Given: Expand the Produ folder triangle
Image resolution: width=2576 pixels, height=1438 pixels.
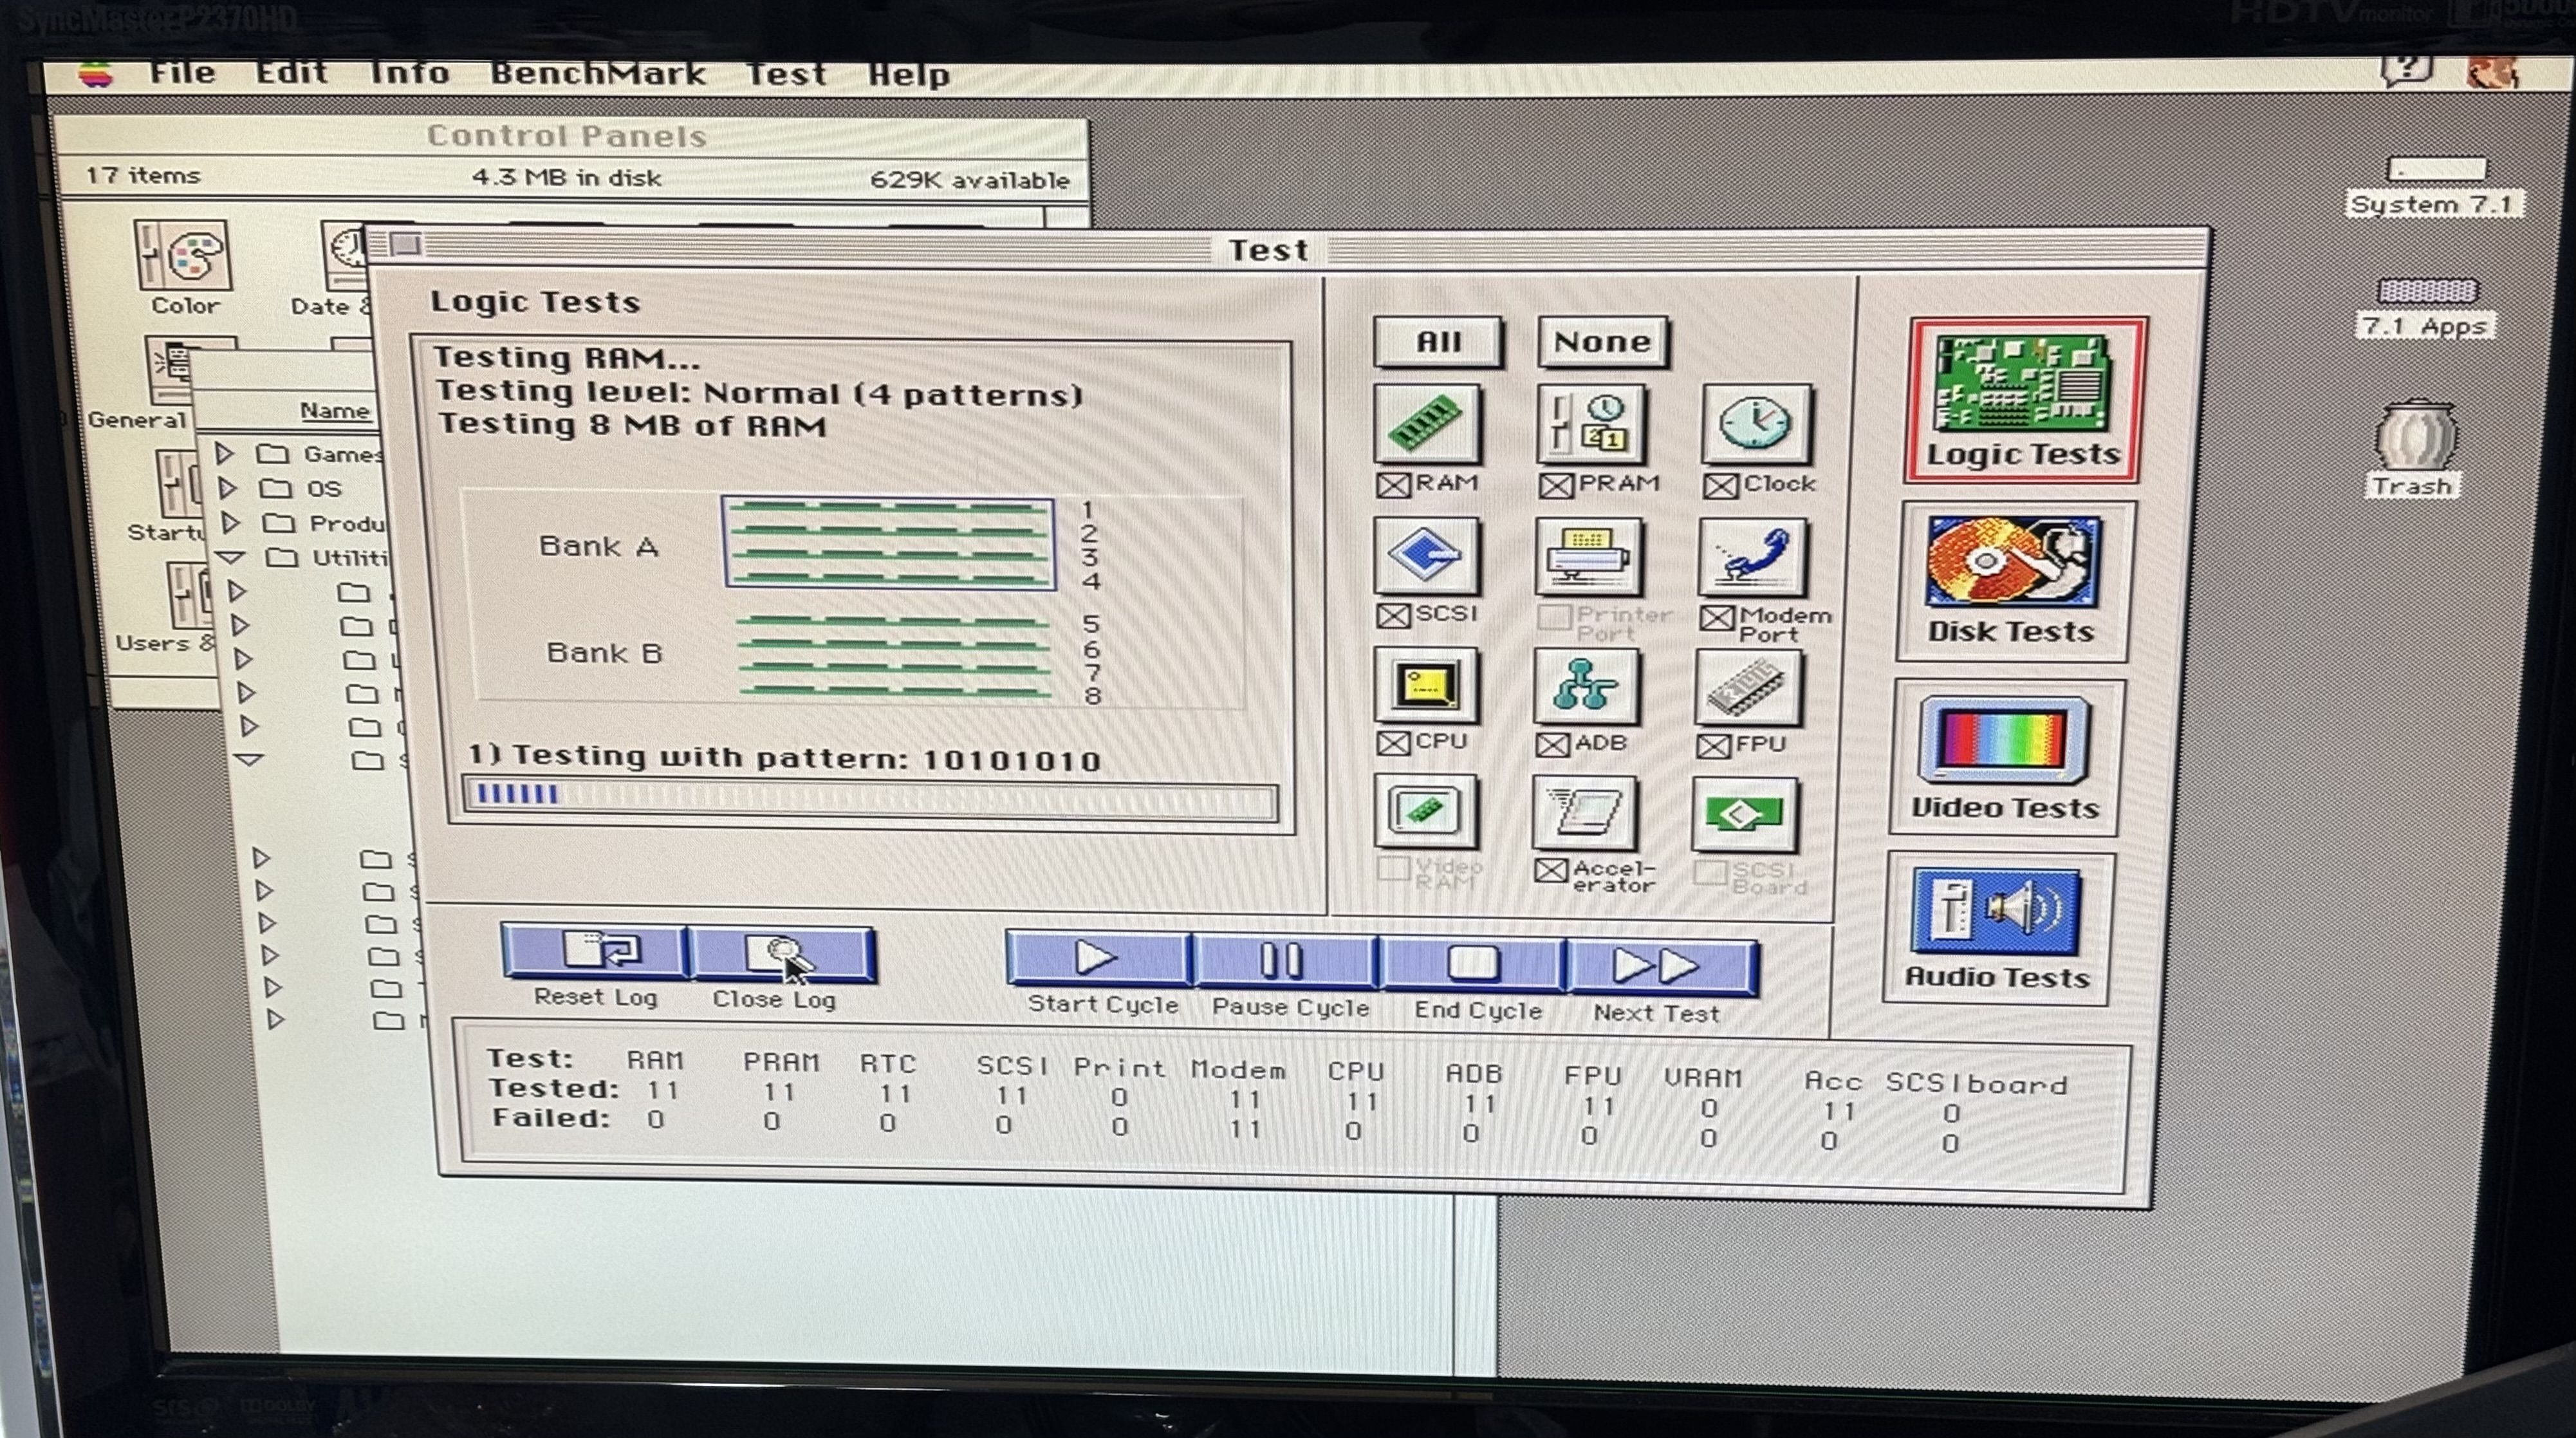Looking at the screenshot, I should tap(231, 522).
